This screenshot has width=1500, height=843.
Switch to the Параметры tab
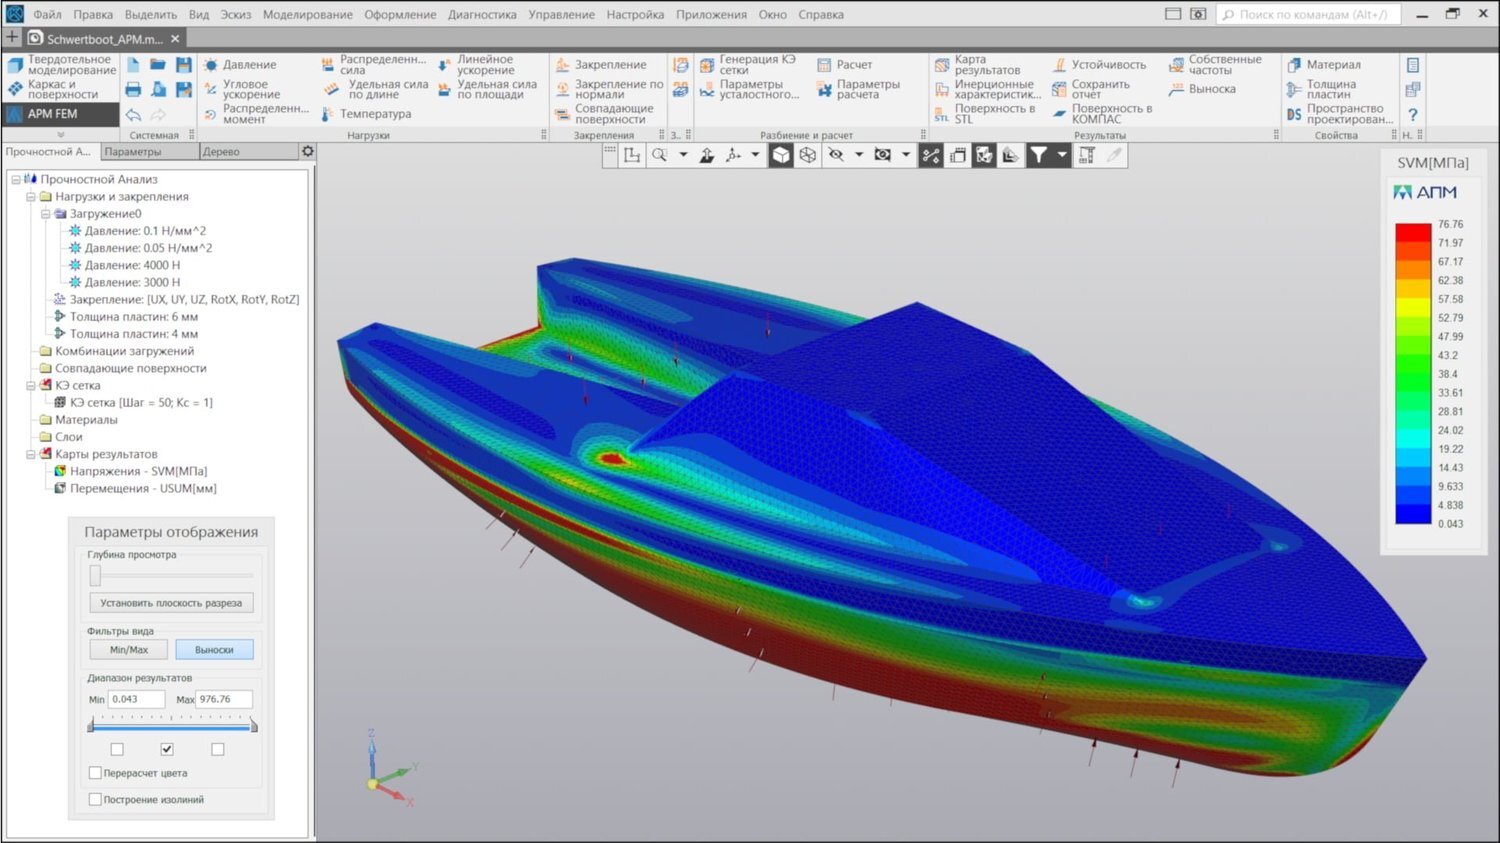tap(133, 152)
